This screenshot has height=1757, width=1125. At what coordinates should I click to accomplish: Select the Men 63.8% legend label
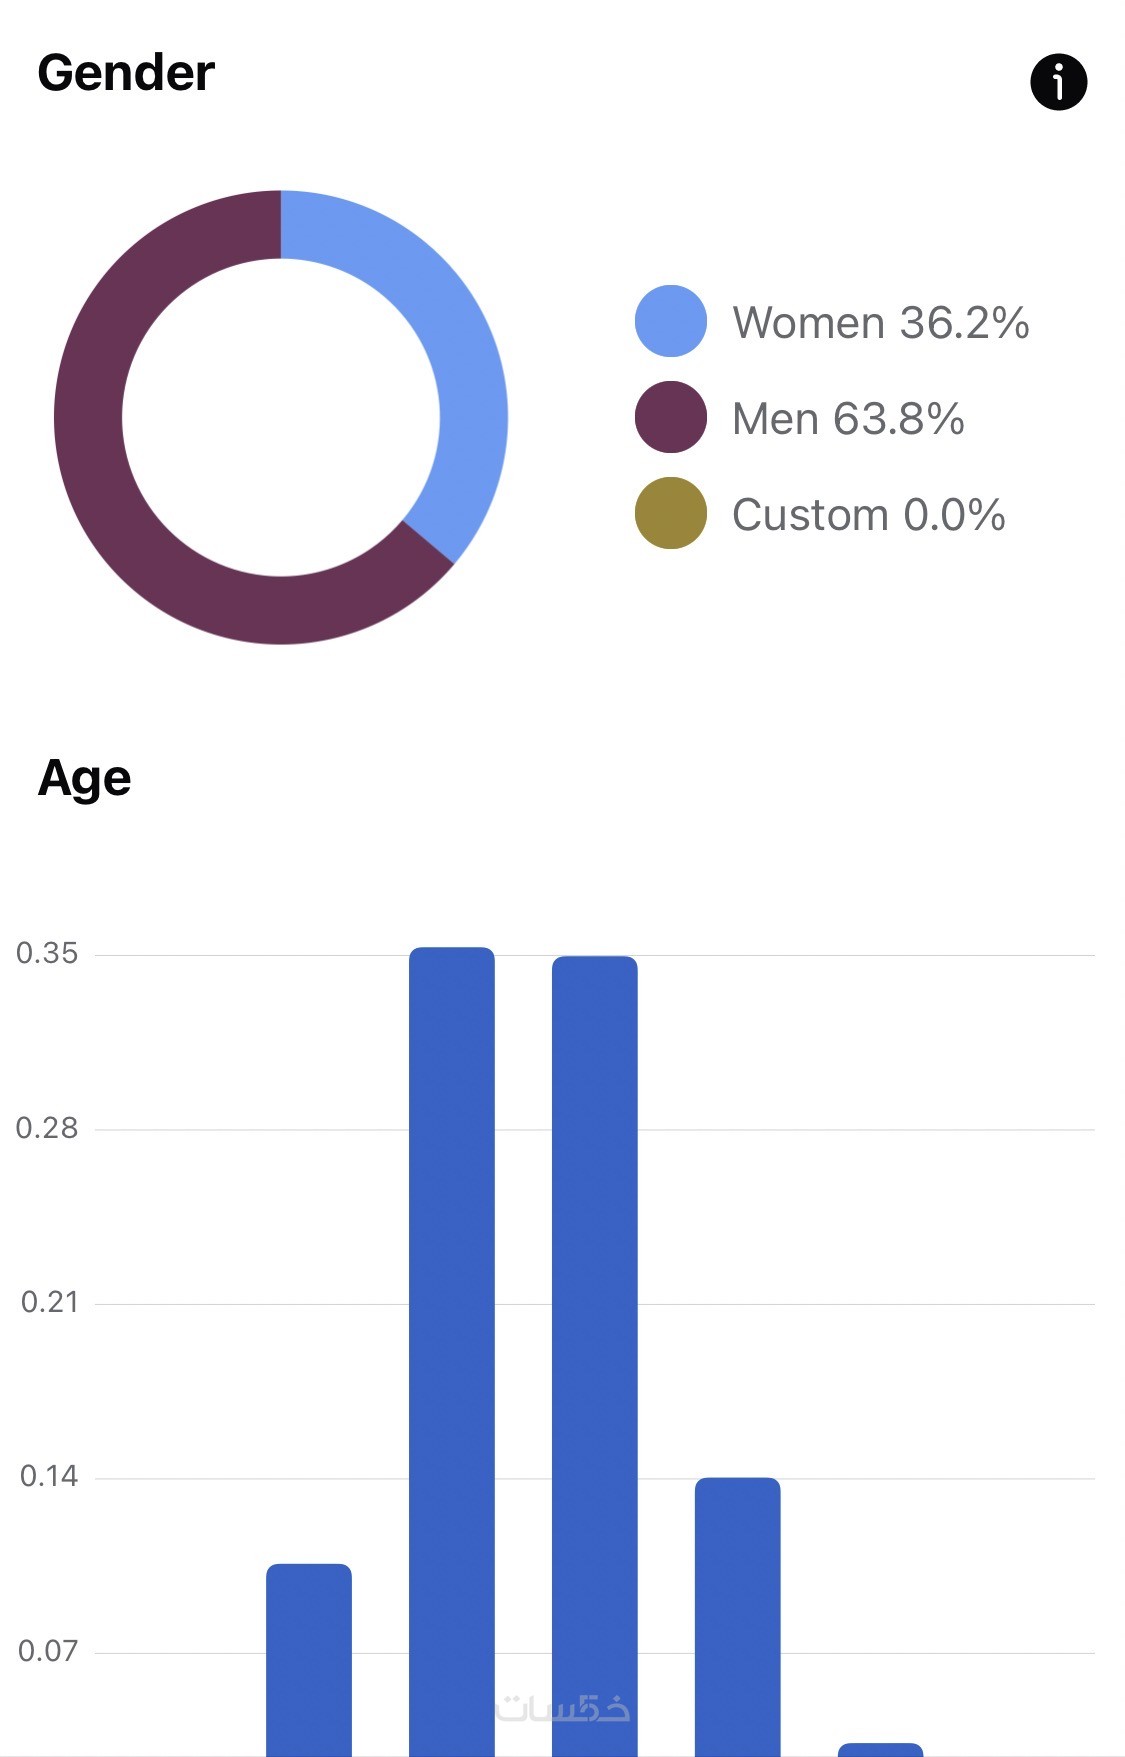pos(848,419)
